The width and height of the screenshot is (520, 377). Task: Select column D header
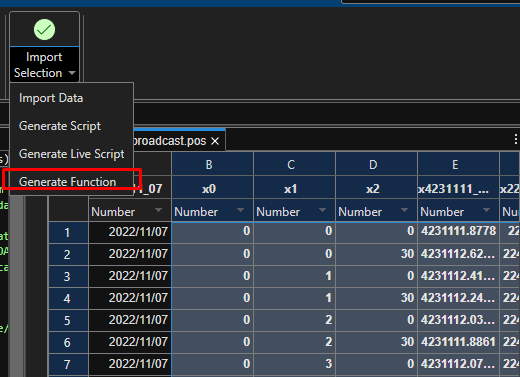point(376,164)
